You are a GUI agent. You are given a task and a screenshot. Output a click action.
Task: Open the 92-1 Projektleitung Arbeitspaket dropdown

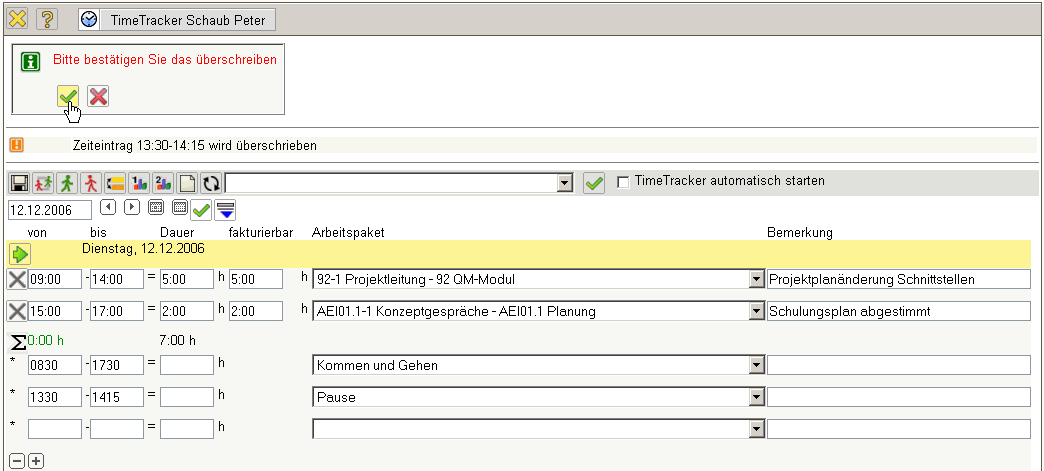pyautogui.click(x=756, y=280)
